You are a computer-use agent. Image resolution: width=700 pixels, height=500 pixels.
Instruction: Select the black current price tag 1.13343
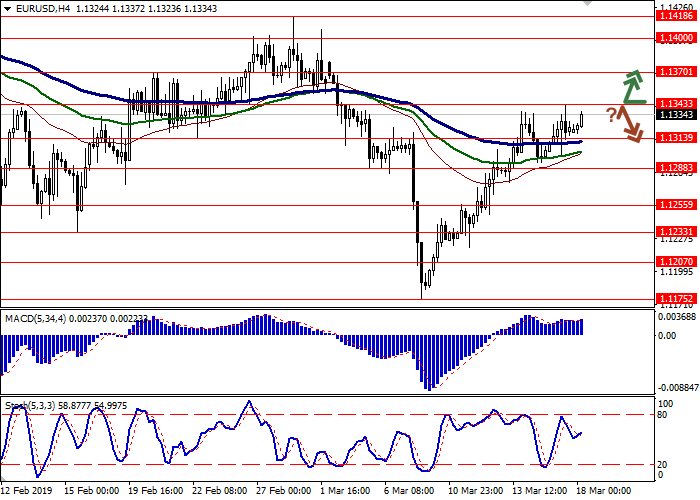tap(675, 114)
